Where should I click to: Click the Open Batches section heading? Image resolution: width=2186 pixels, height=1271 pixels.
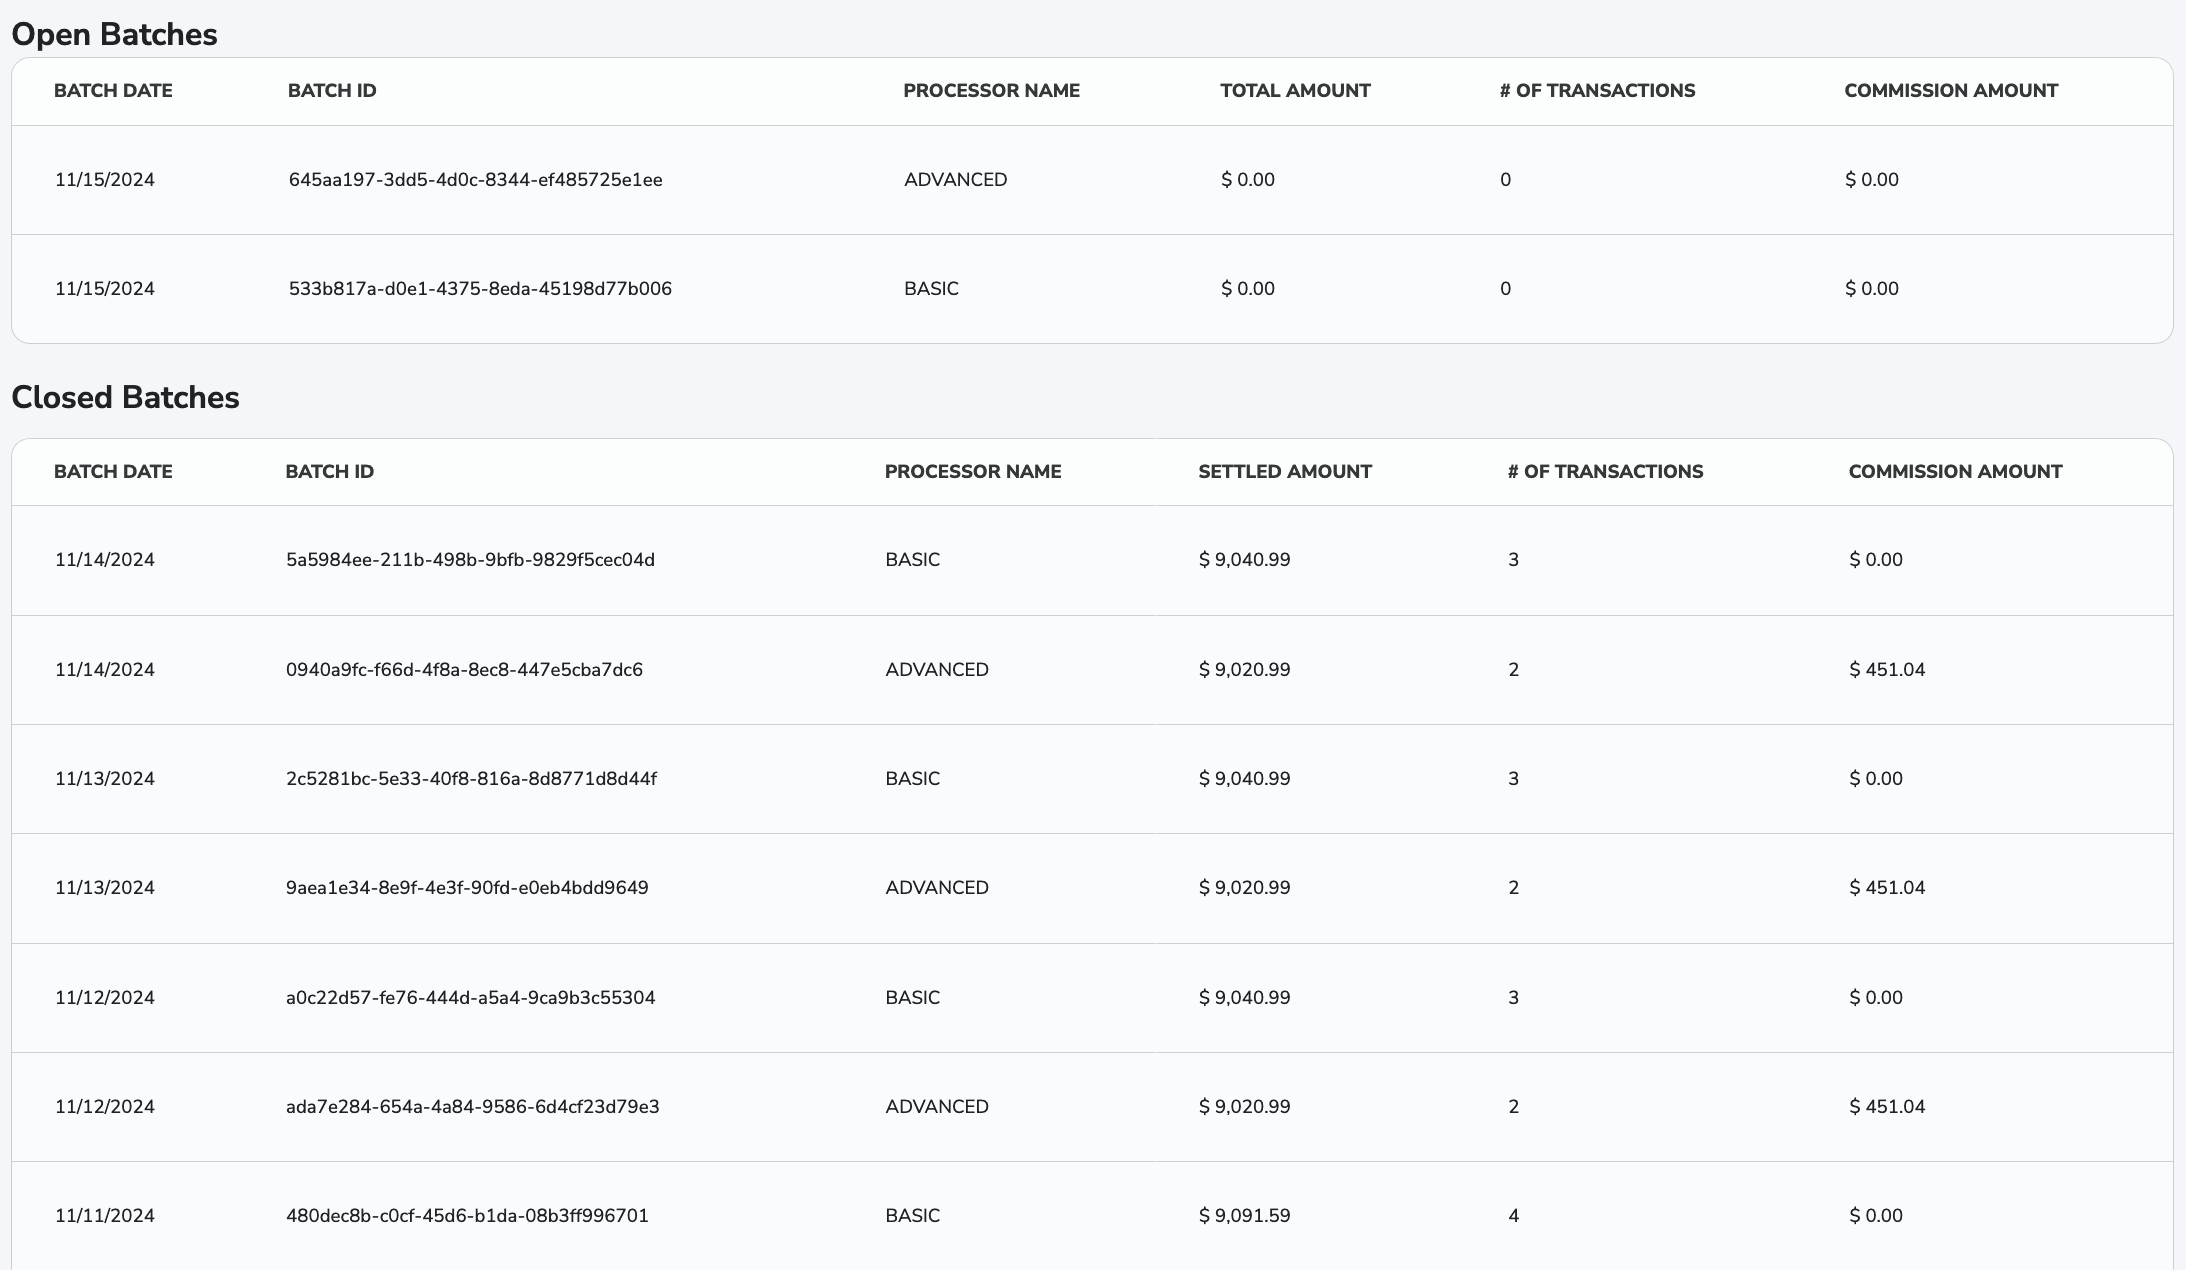point(114,33)
